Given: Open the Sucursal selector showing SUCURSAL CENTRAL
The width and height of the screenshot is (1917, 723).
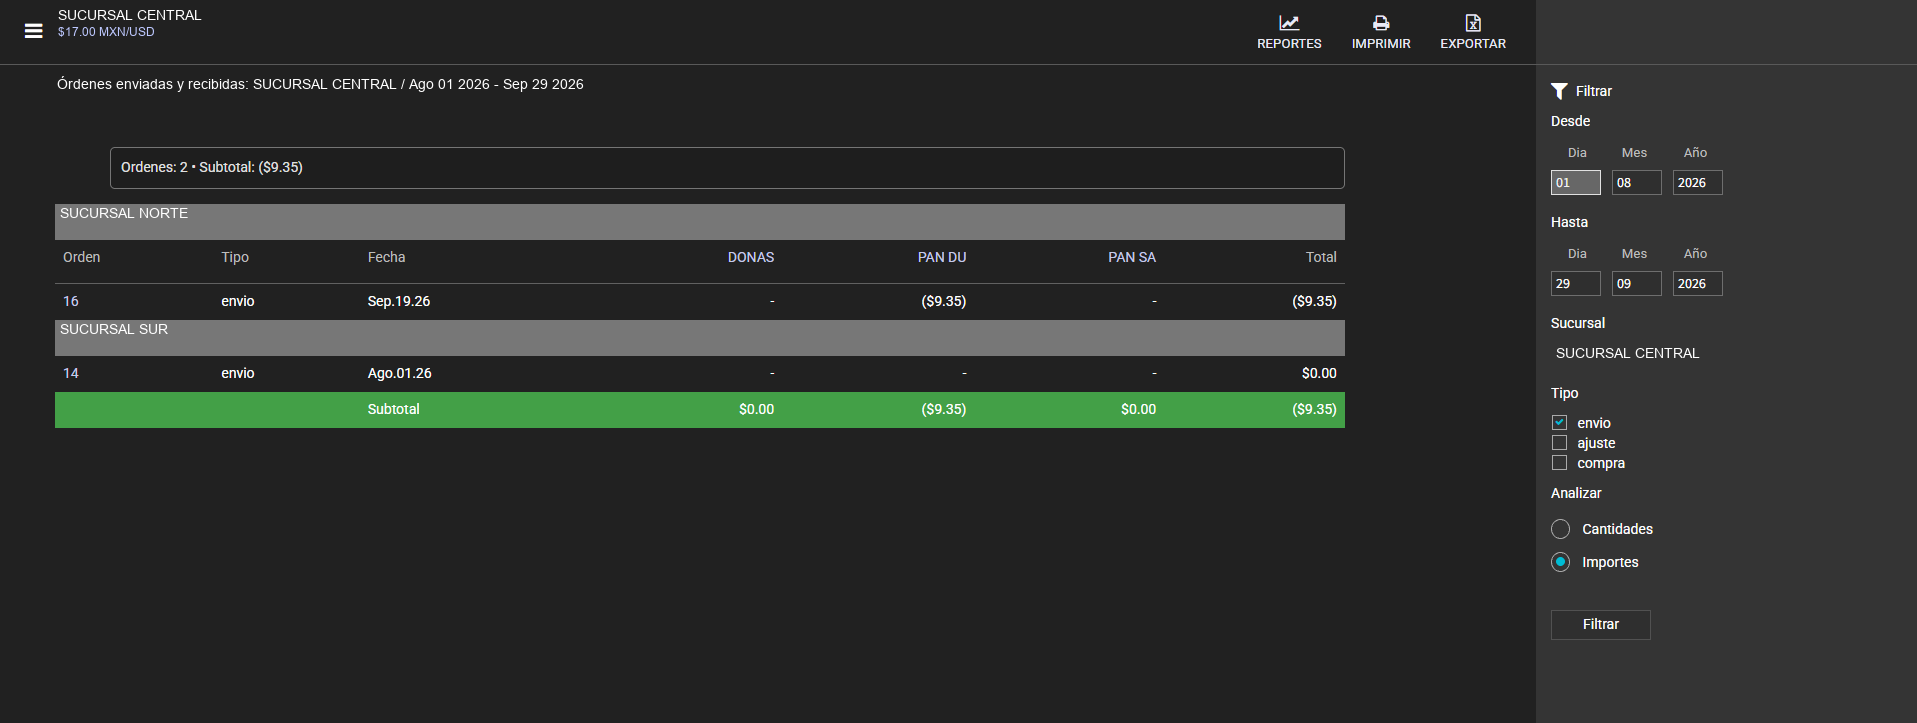Looking at the screenshot, I should (1627, 353).
